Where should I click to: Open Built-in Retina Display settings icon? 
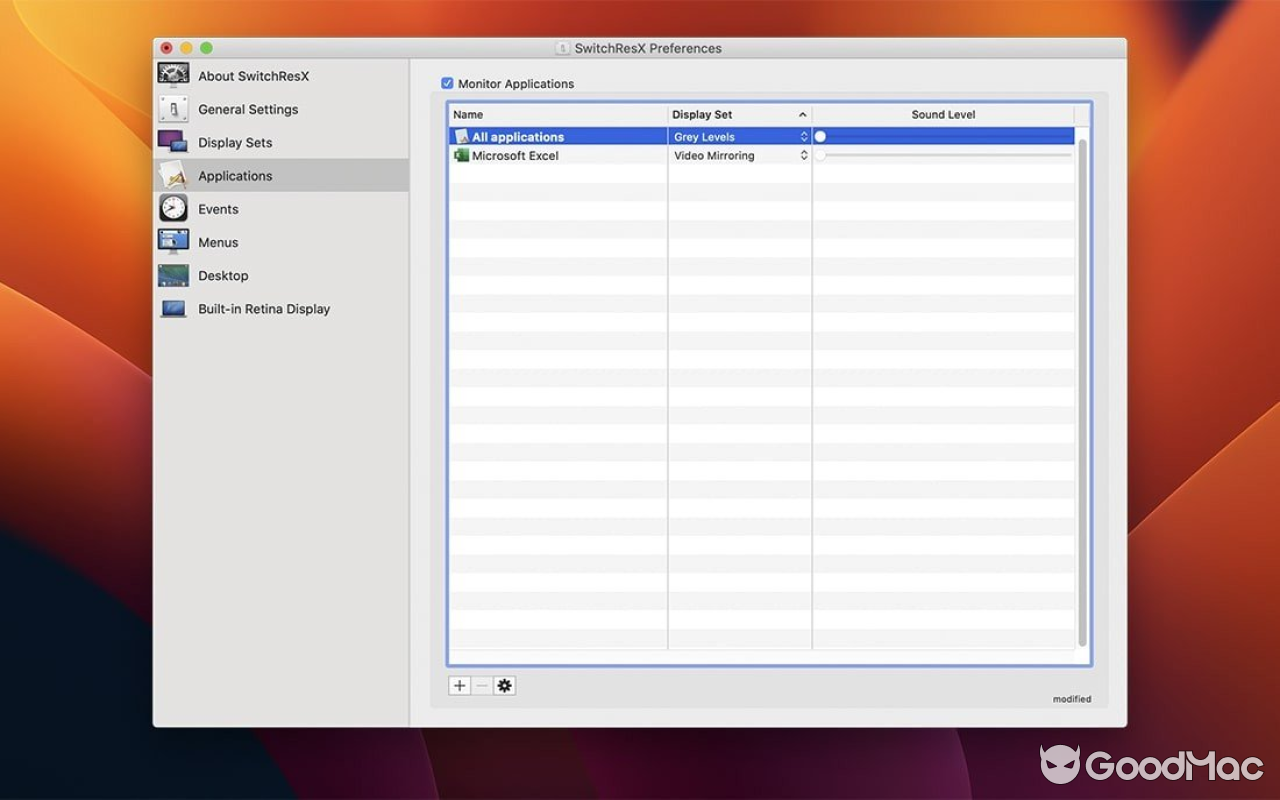click(172, 308)
